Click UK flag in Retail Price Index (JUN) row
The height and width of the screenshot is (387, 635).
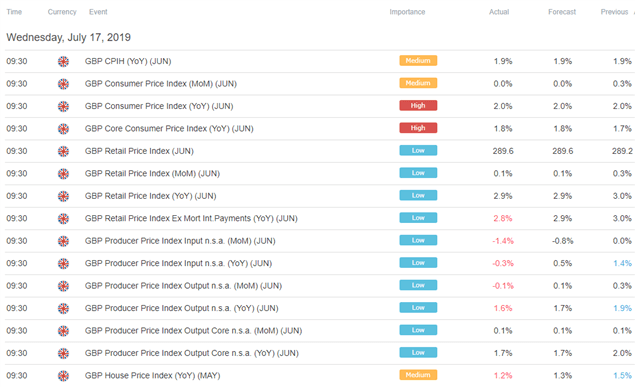[x=63, y=151]
